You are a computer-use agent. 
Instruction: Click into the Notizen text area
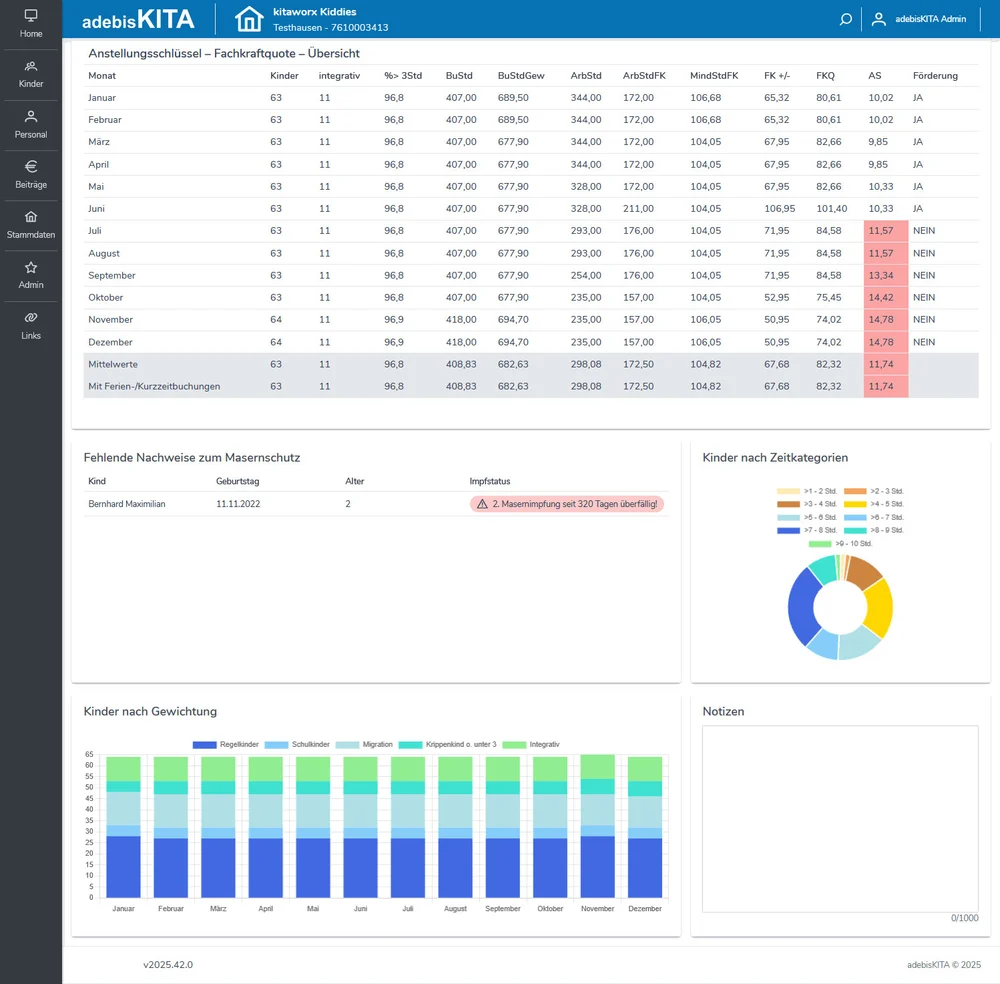[839, 818]
